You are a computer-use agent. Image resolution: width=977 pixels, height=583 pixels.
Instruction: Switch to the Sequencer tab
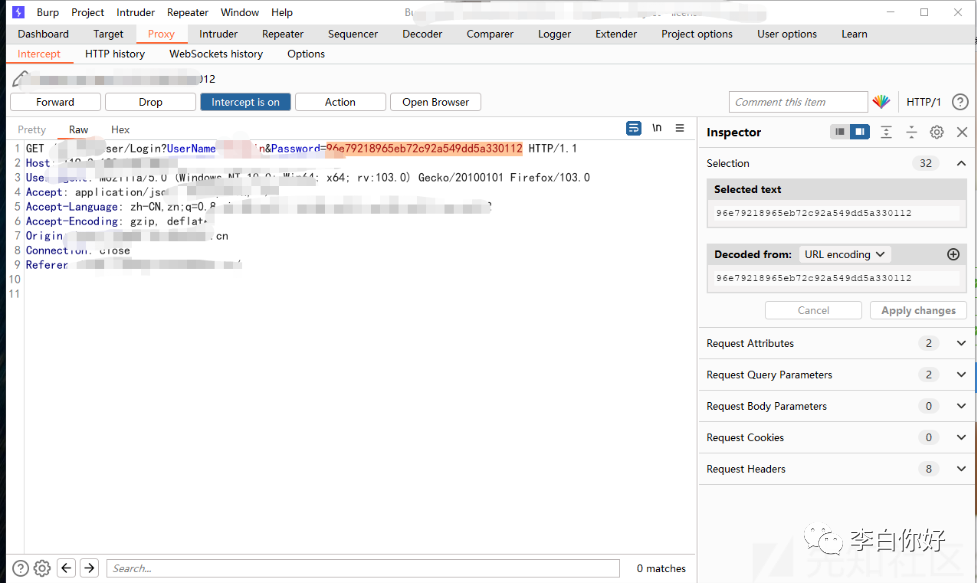(x=353, y=34)
